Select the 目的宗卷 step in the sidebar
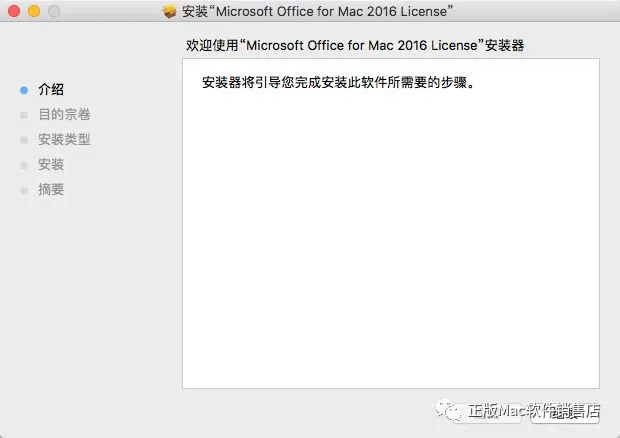Viewport: 620px width, 438px height. pos(64,114)
